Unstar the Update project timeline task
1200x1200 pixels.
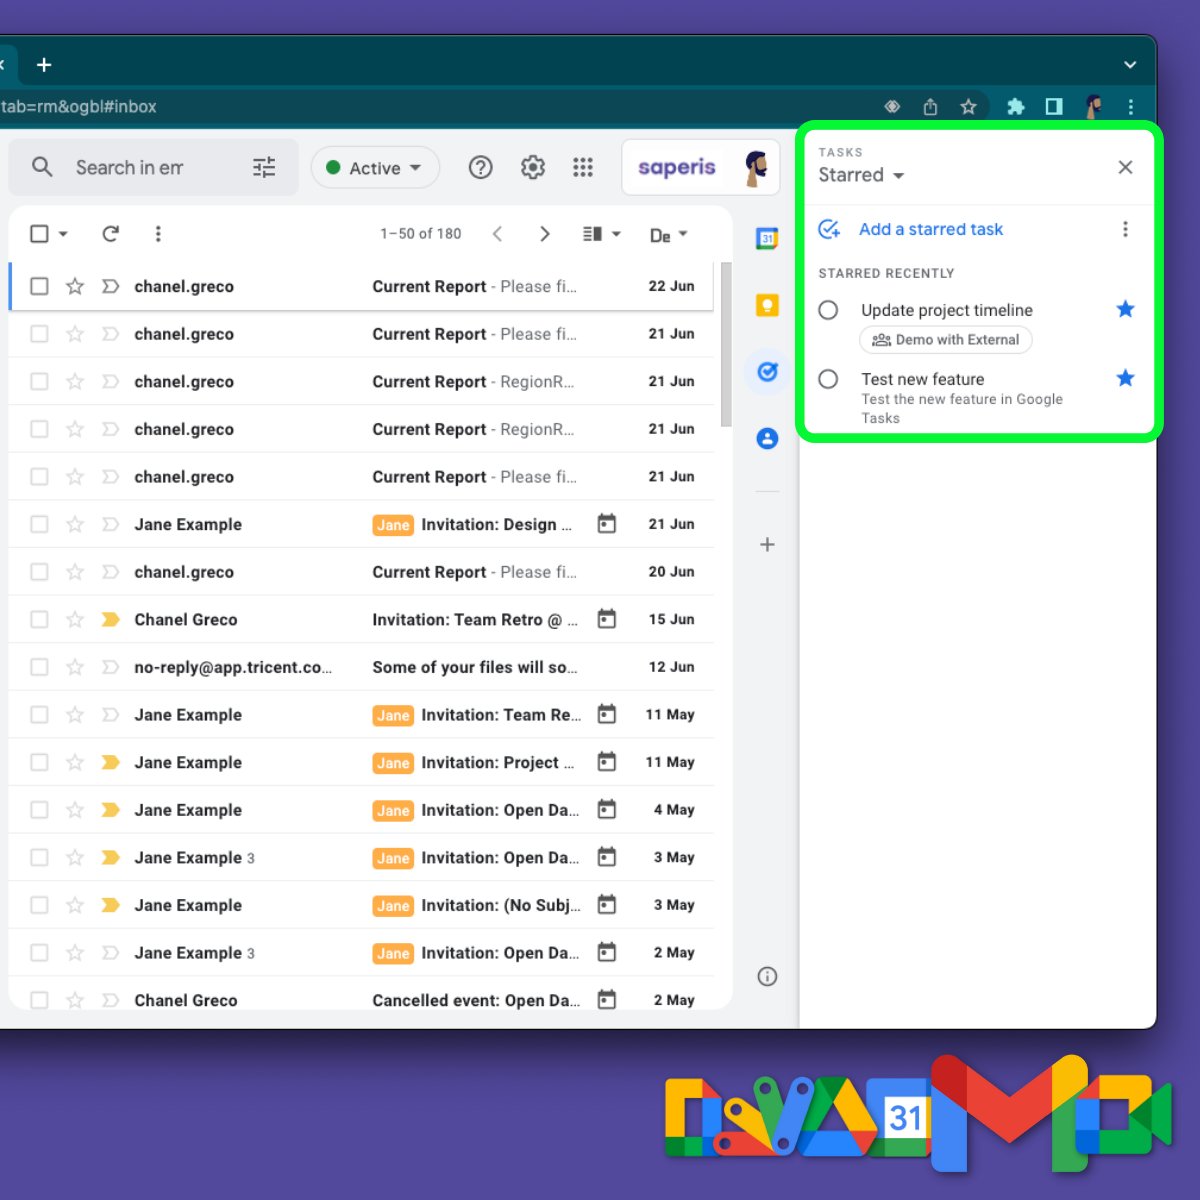(x=1125, y=309)
